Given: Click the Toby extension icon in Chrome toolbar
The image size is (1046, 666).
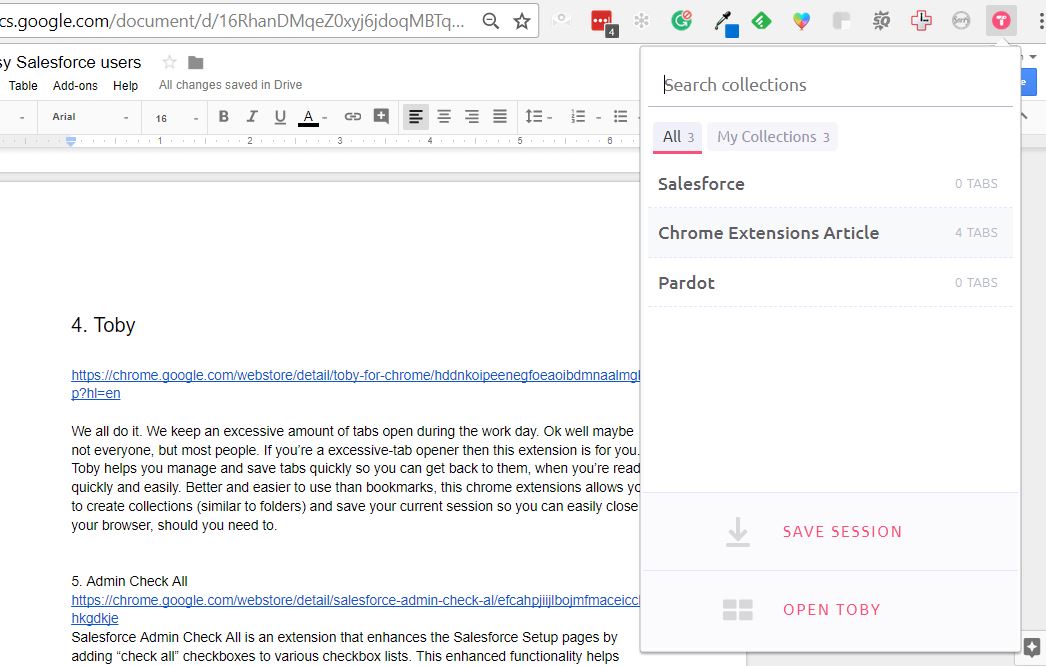Looking at the screenshot, I should (x=1001, y=21).
